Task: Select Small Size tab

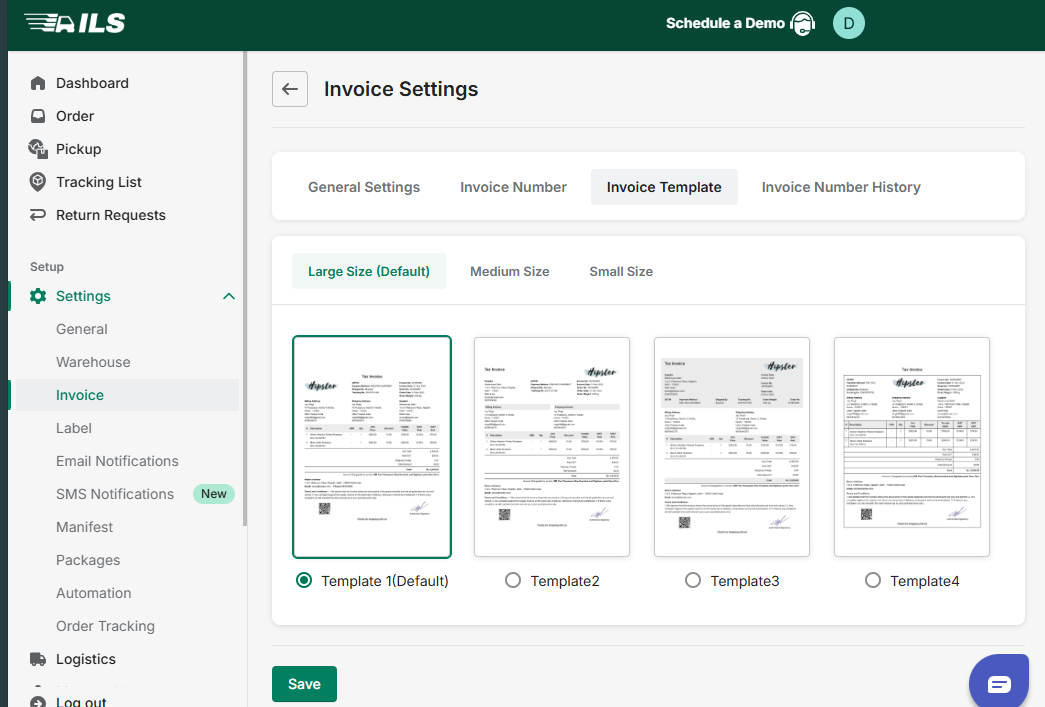Action: 621,271
